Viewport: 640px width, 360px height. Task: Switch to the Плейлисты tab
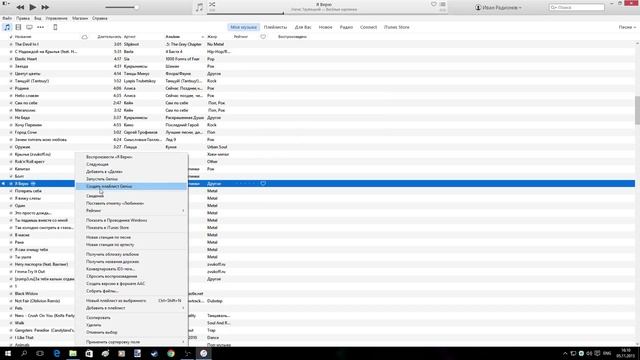(x=275, y=27)
